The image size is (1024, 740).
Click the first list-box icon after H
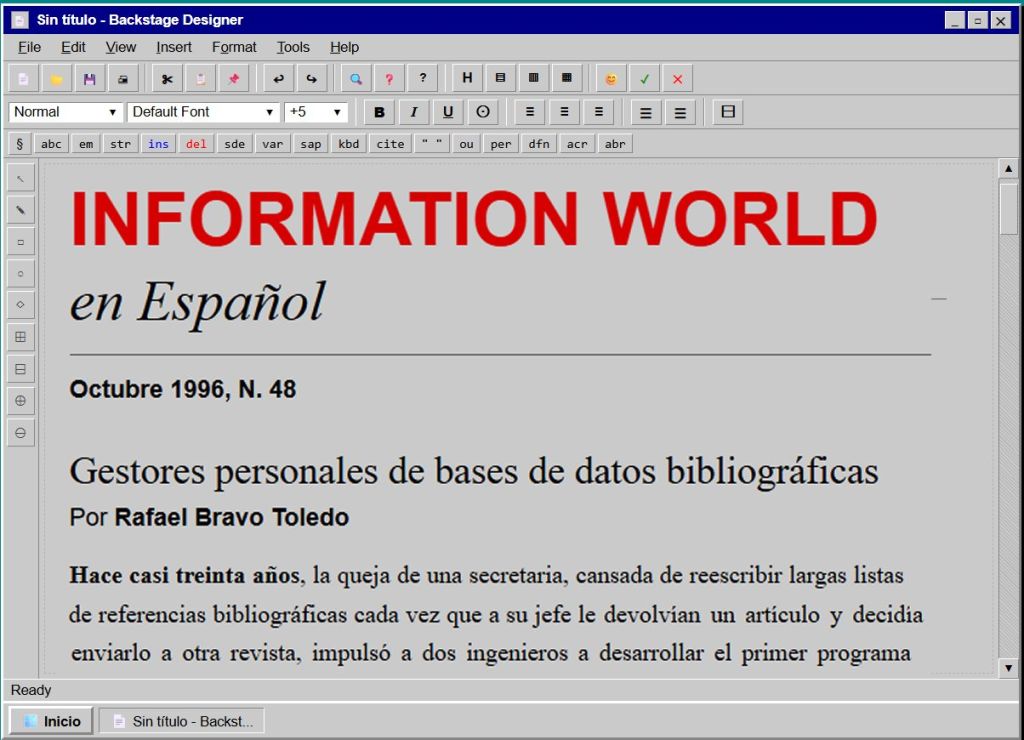pyautogui.click(x=500, y=78)
